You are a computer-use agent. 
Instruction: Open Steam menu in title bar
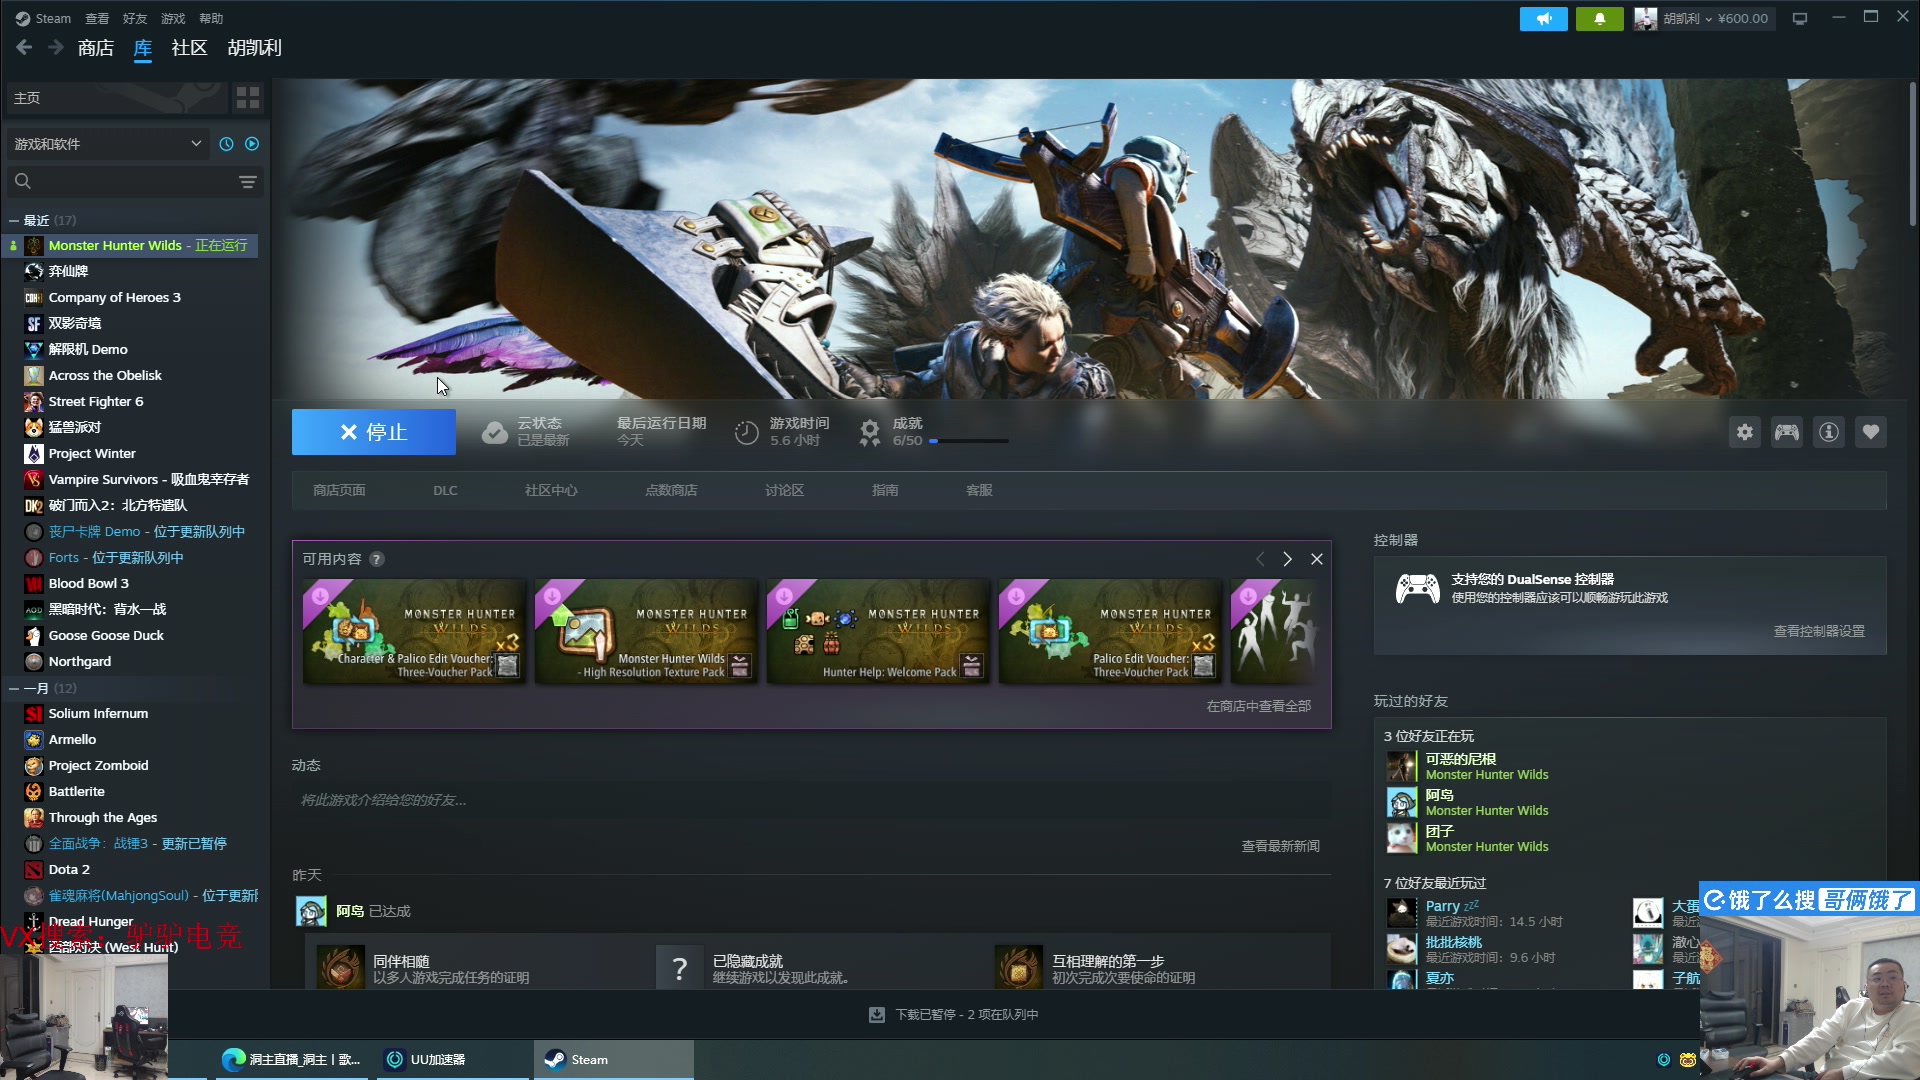tap(43, 18)
